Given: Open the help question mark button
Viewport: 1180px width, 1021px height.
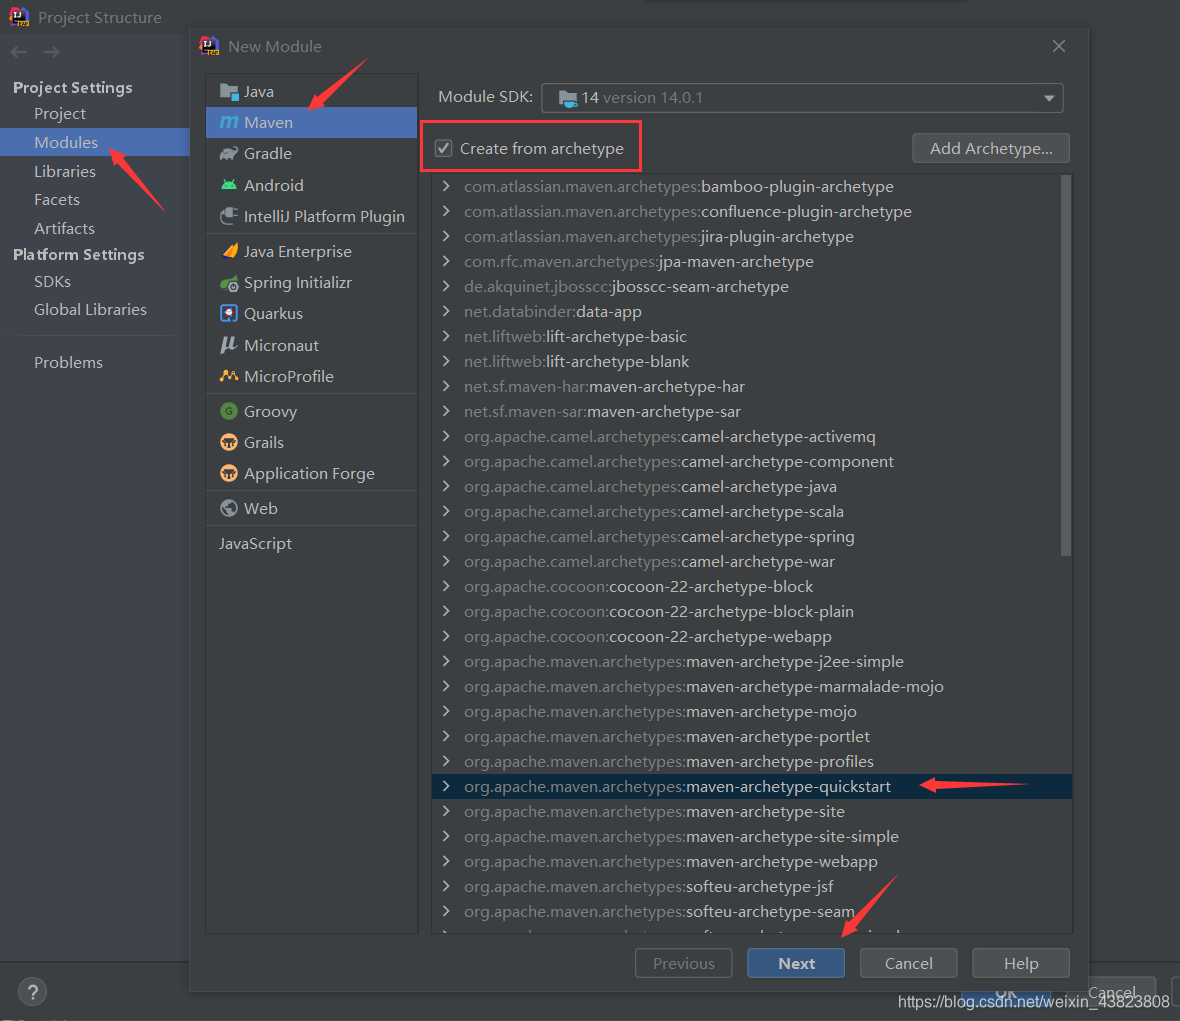Looking at the screenshot, I should [x=32, y=991].
